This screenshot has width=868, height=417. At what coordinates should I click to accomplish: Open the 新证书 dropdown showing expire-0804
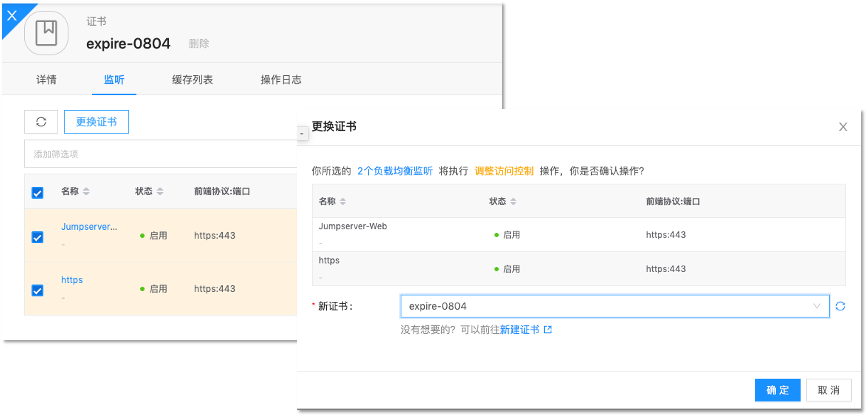click(x=614, y=306)
